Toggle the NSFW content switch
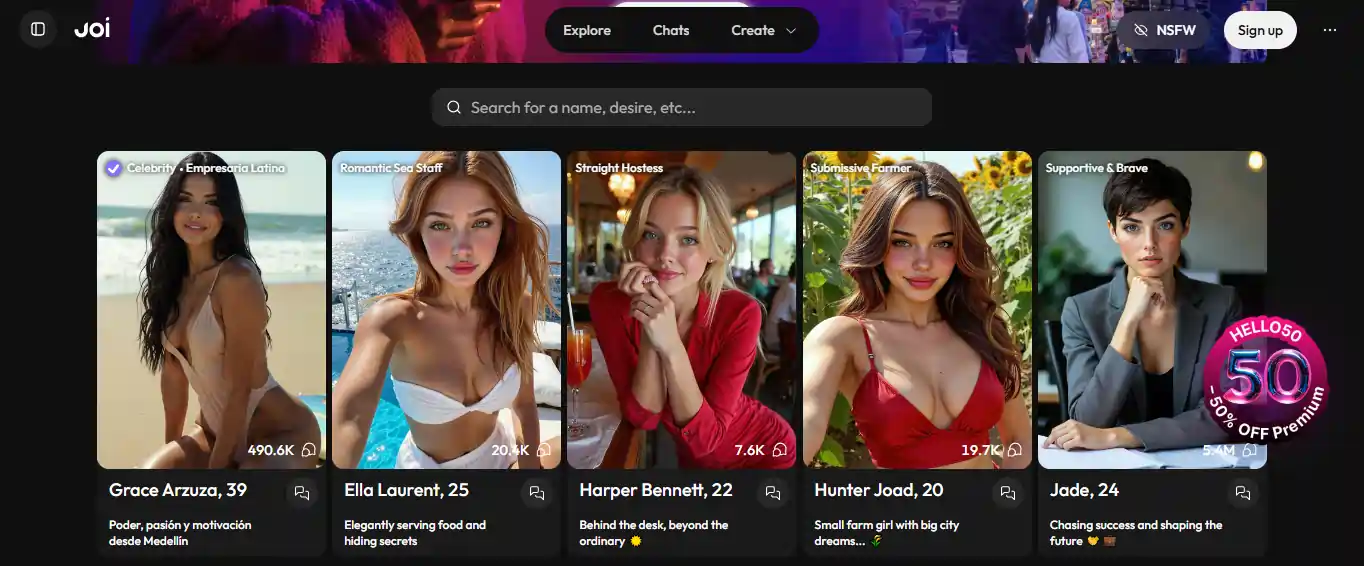Viewport: 1364px width, 566px height. [1163, 30]
